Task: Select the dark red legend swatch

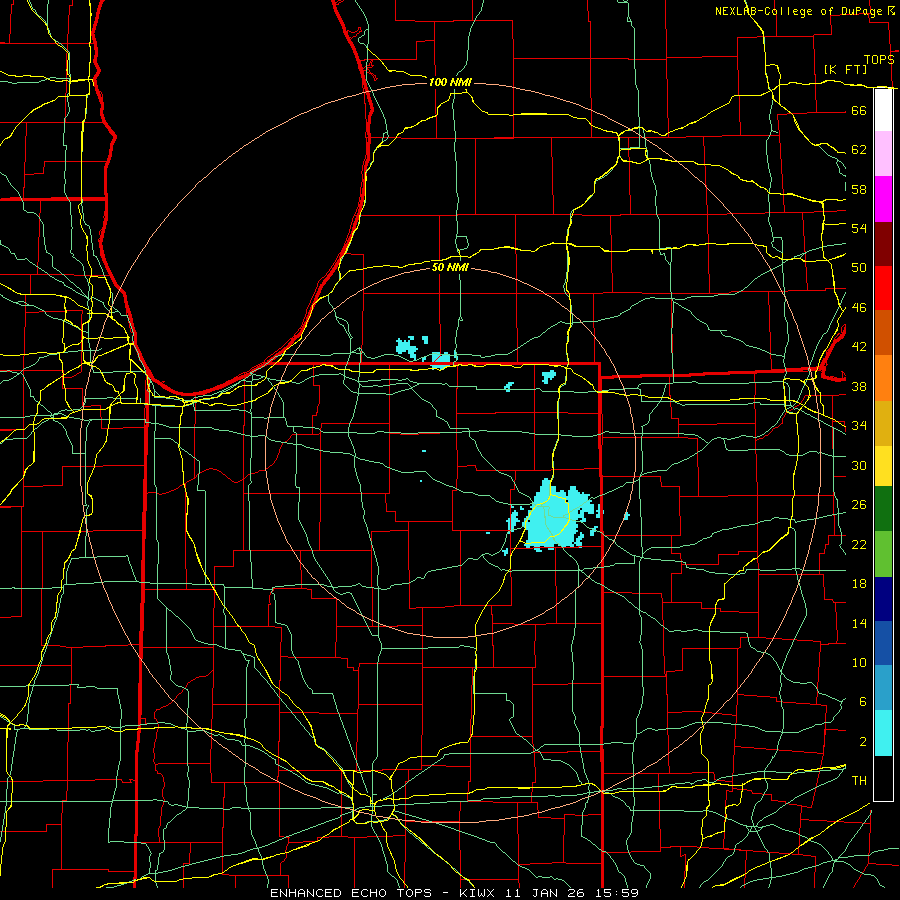Action: coord(883,244)
